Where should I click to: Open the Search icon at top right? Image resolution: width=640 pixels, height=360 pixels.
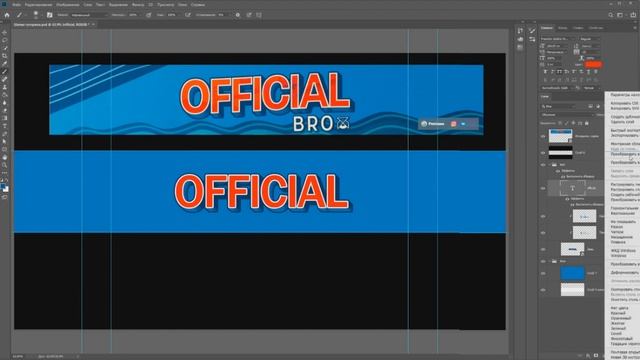pyautogui.click(x=611, y=15)
